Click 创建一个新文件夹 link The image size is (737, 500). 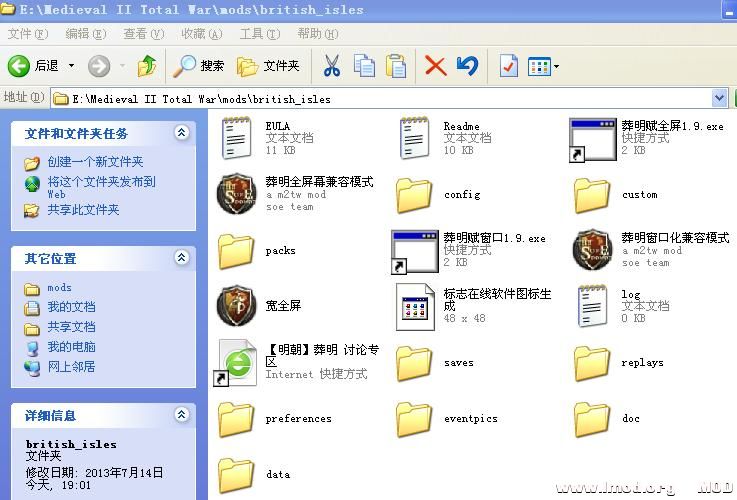tap(95, 162)
